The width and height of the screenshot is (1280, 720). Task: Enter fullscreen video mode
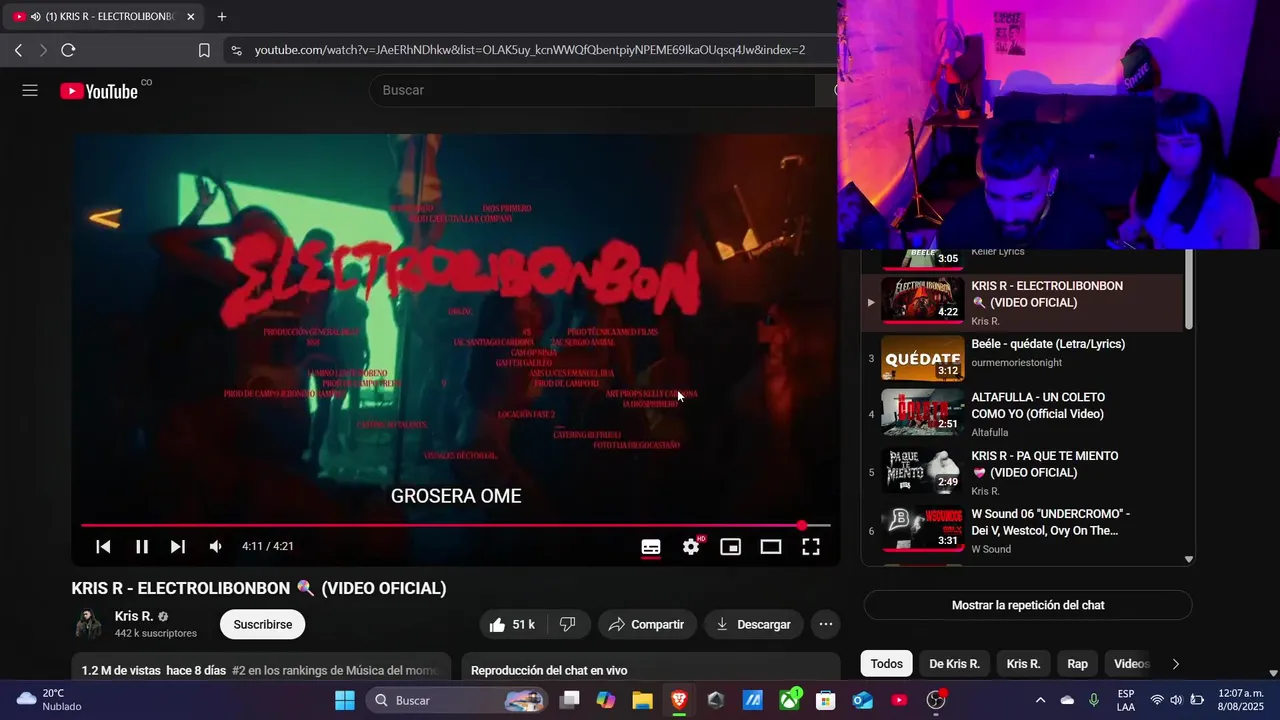point(811,546)
